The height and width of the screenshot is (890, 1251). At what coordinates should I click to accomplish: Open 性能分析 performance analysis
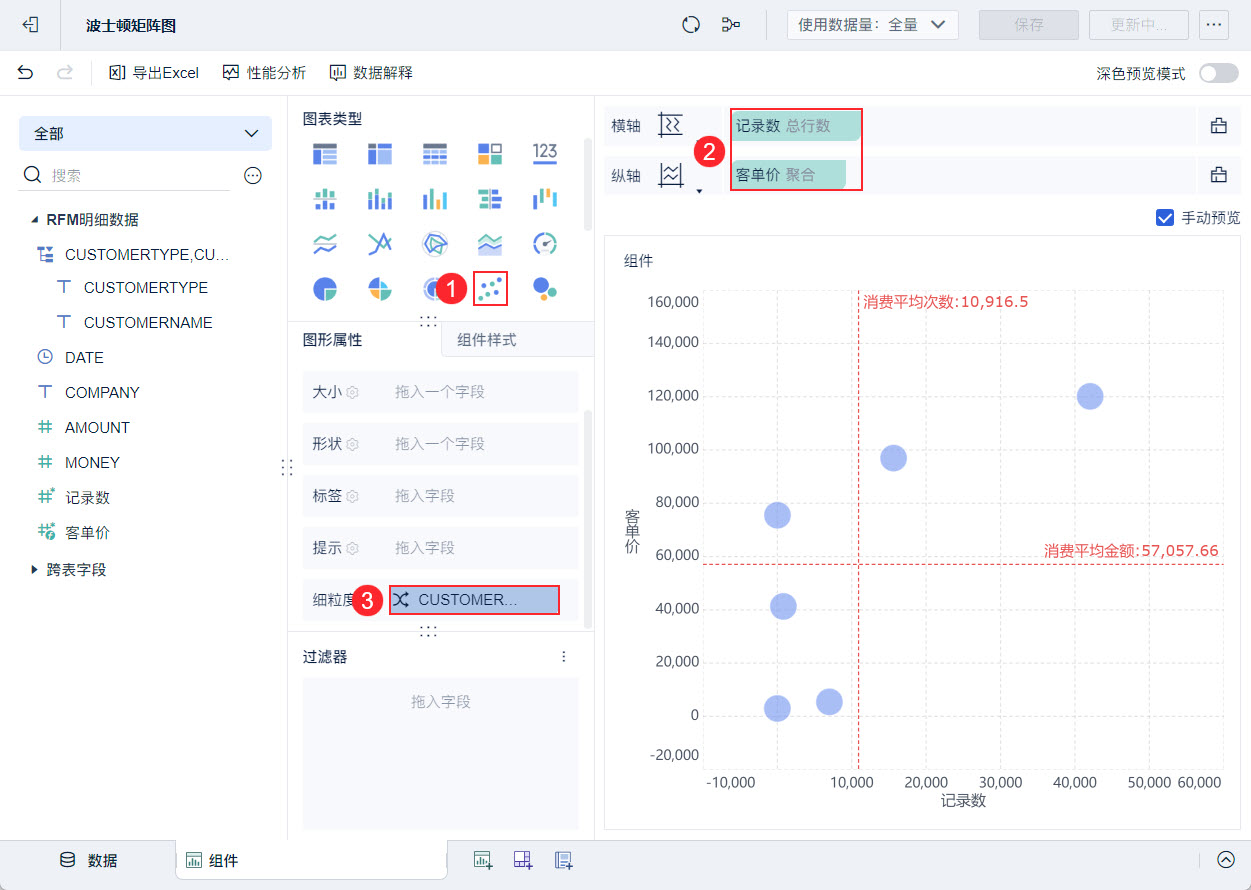click(264, 73)
